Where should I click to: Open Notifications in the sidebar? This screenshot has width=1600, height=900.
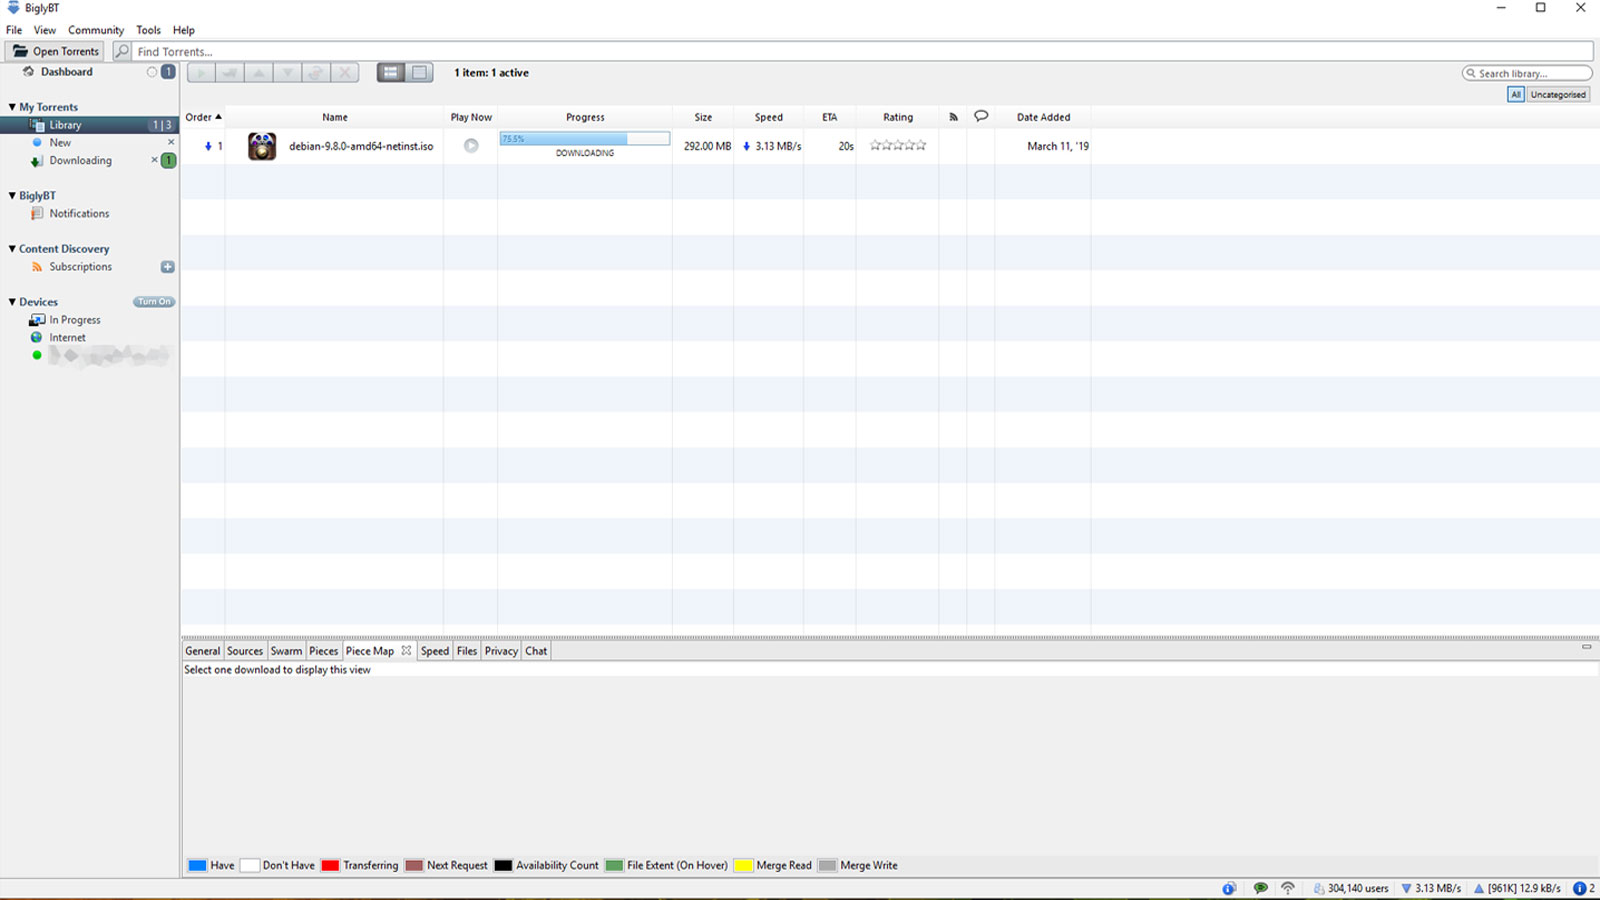[x=79, y=214]
